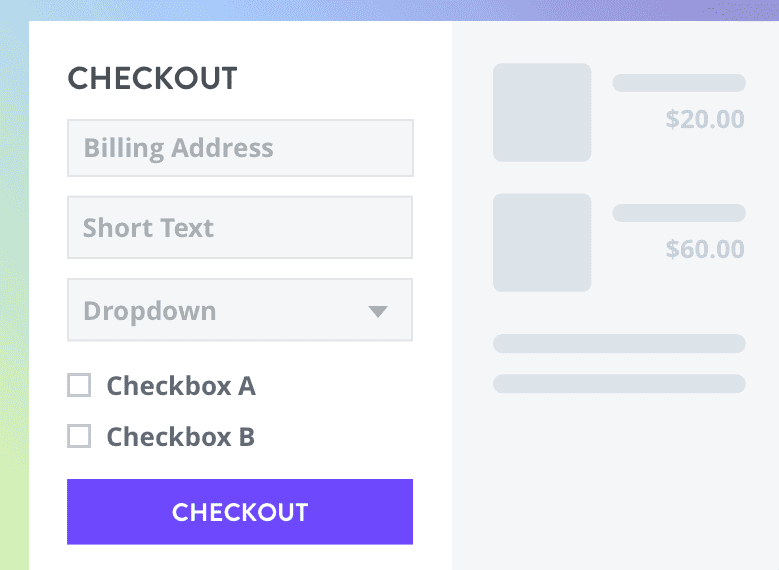Click the upper order summary placeholder bar

(619, 344)
